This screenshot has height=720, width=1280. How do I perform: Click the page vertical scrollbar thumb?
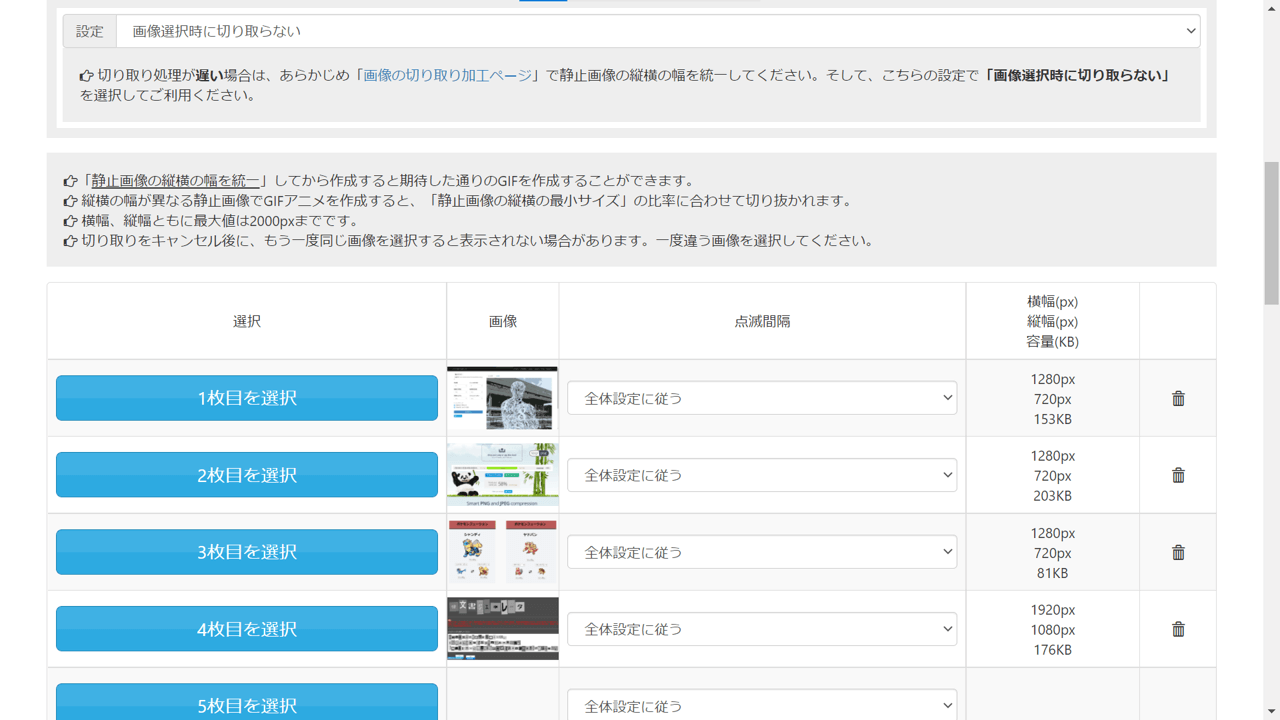pos(1271,232)
